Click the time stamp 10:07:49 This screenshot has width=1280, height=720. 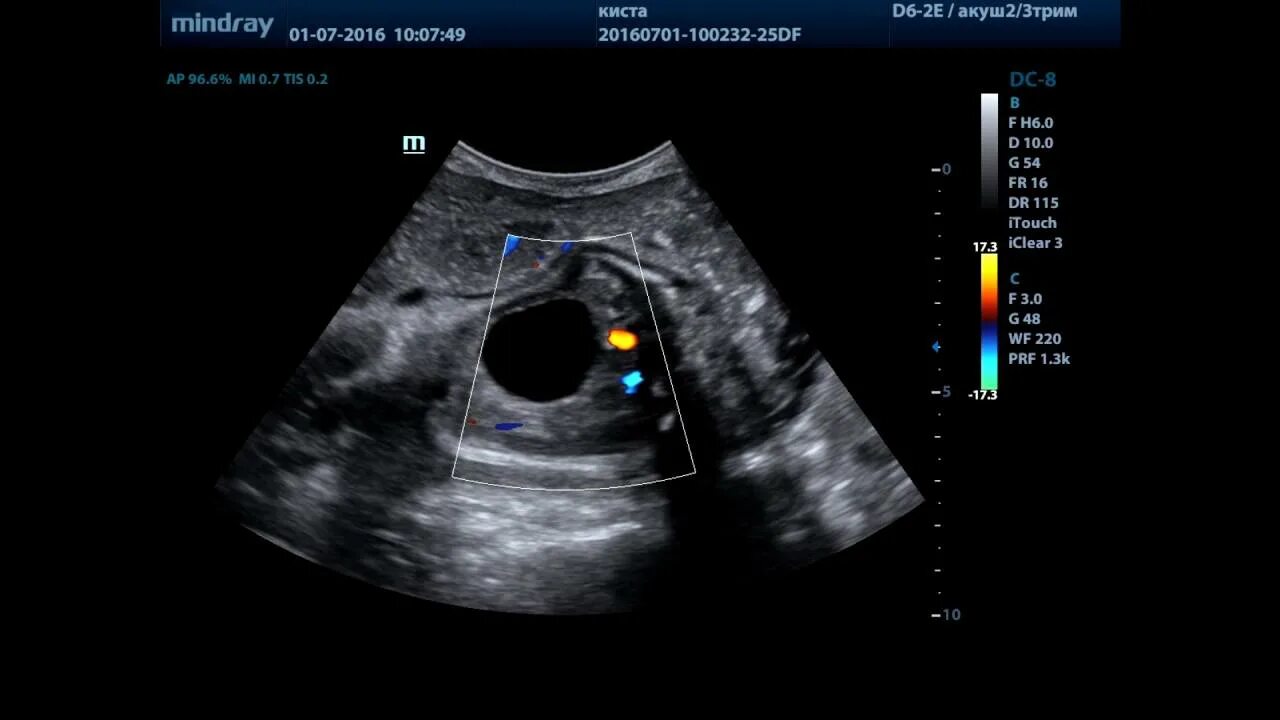[429, 34]
